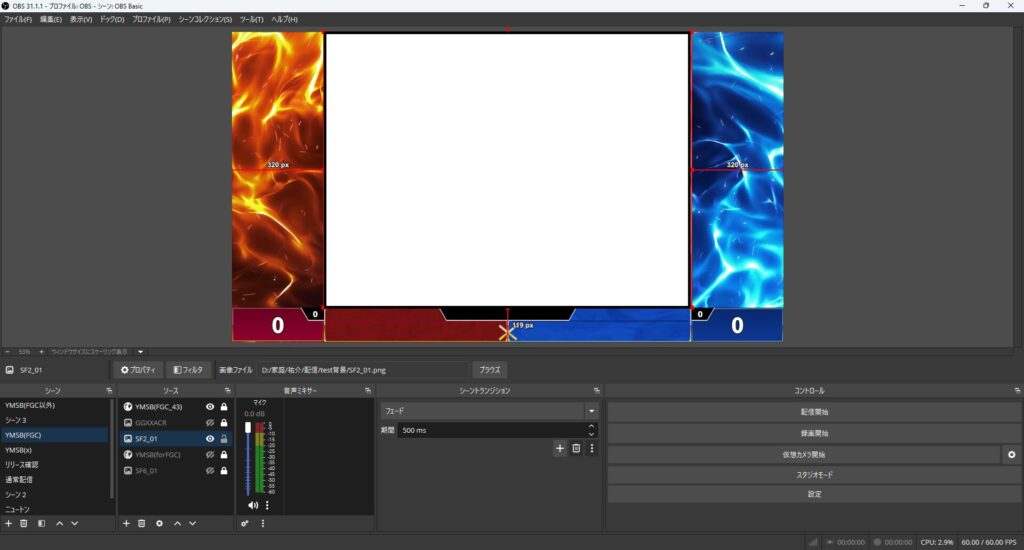Show the SF6_01 source eye icon

coord(210,470)
